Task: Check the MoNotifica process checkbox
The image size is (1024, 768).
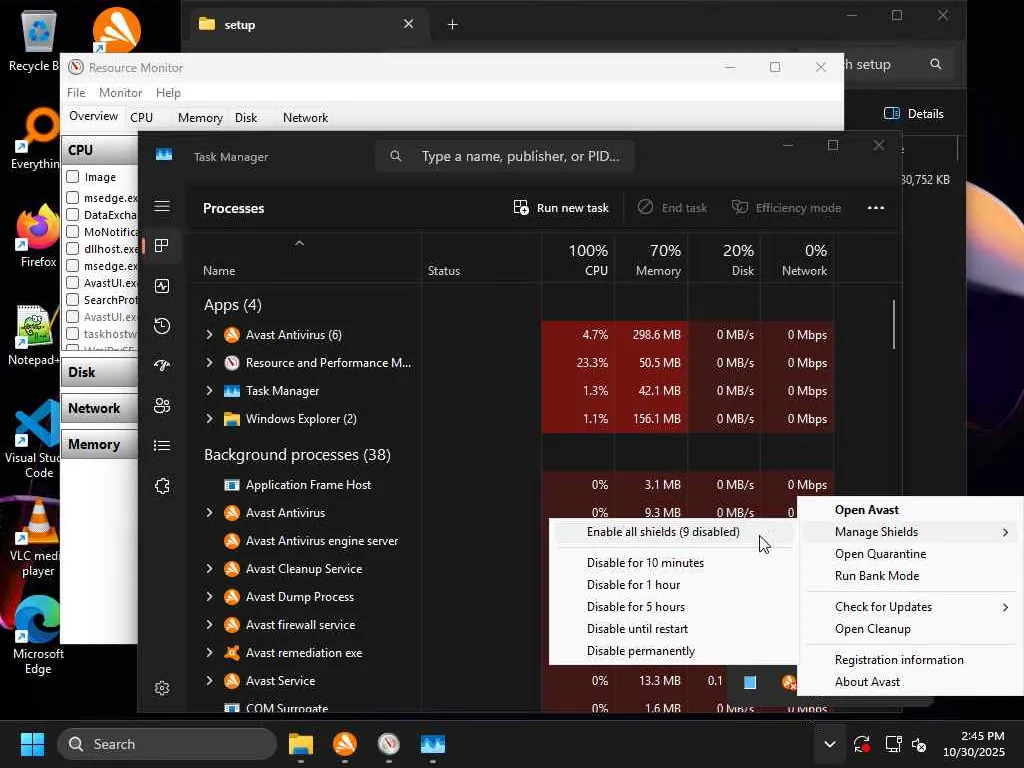Action: (x=72, y=232)
